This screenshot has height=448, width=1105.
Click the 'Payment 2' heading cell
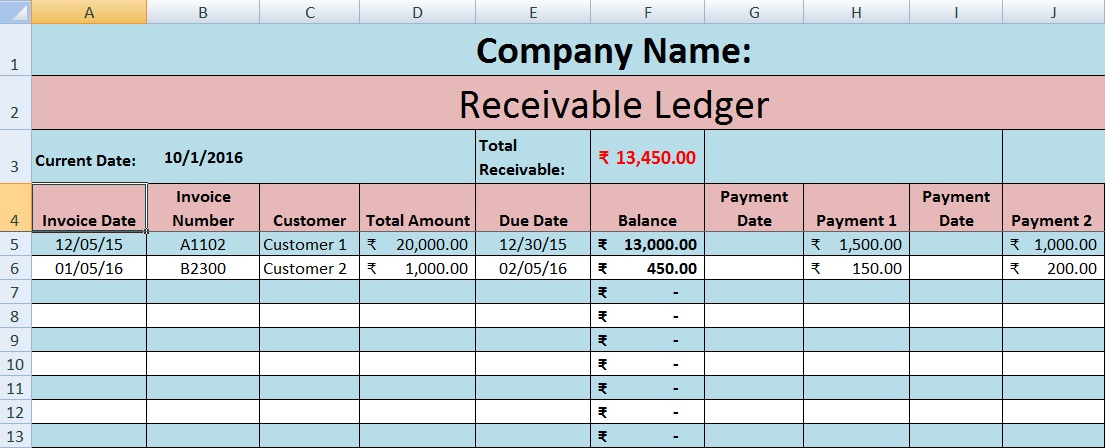pyautogui.click(x=1054, y=208)
